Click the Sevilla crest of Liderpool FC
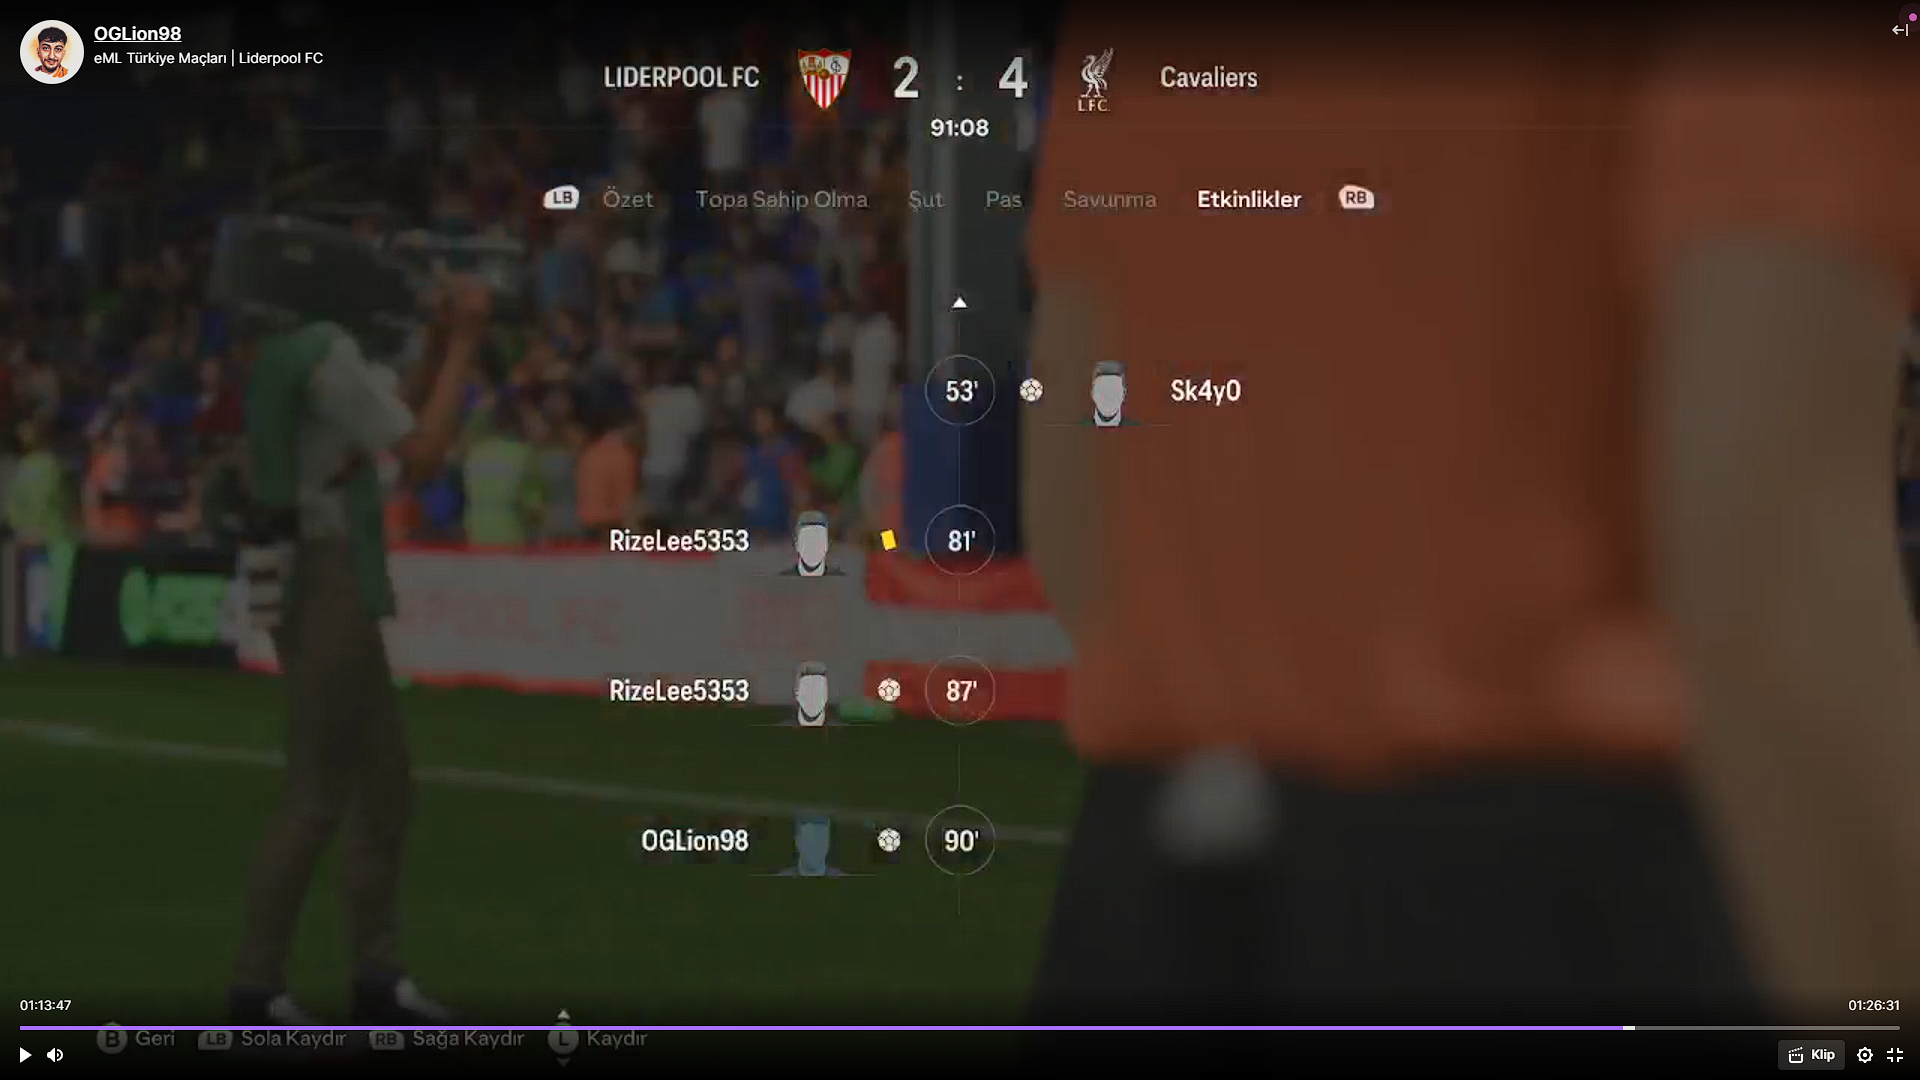1920x1080 pixels. pos(824,78)
